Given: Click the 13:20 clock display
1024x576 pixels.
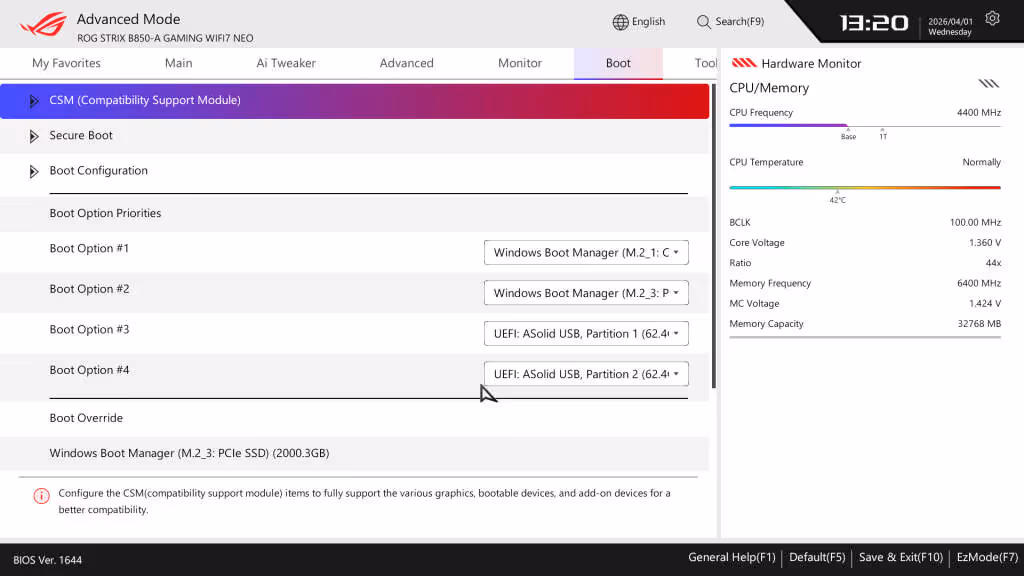Looking at the screenshot, I should pyautogui.click(x=873, y=24).
